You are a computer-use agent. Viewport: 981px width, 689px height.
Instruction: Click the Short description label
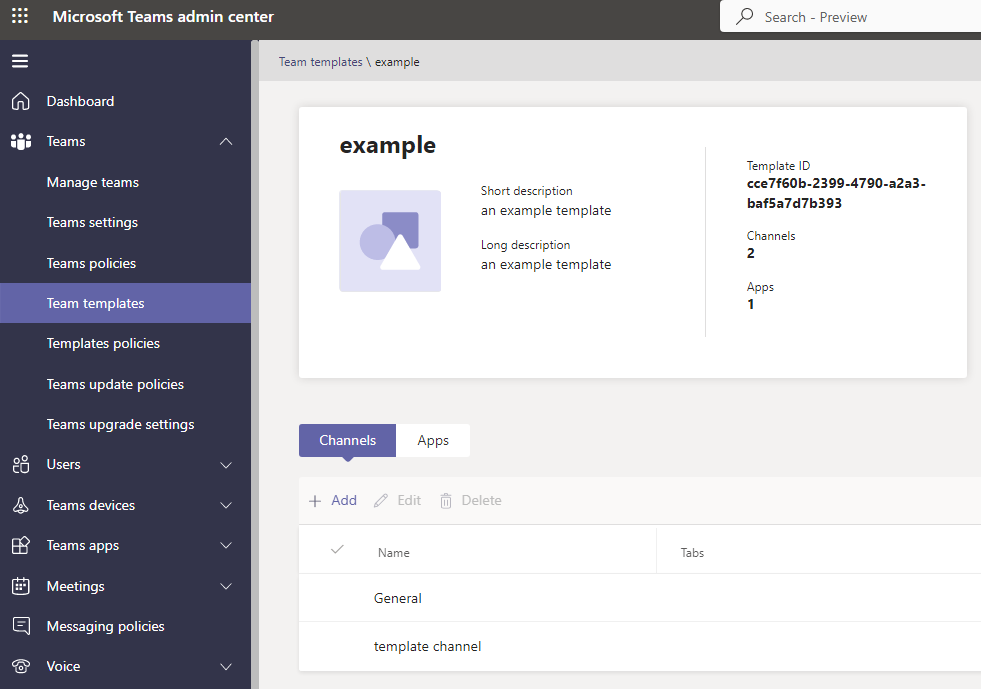tap(526, 191)
